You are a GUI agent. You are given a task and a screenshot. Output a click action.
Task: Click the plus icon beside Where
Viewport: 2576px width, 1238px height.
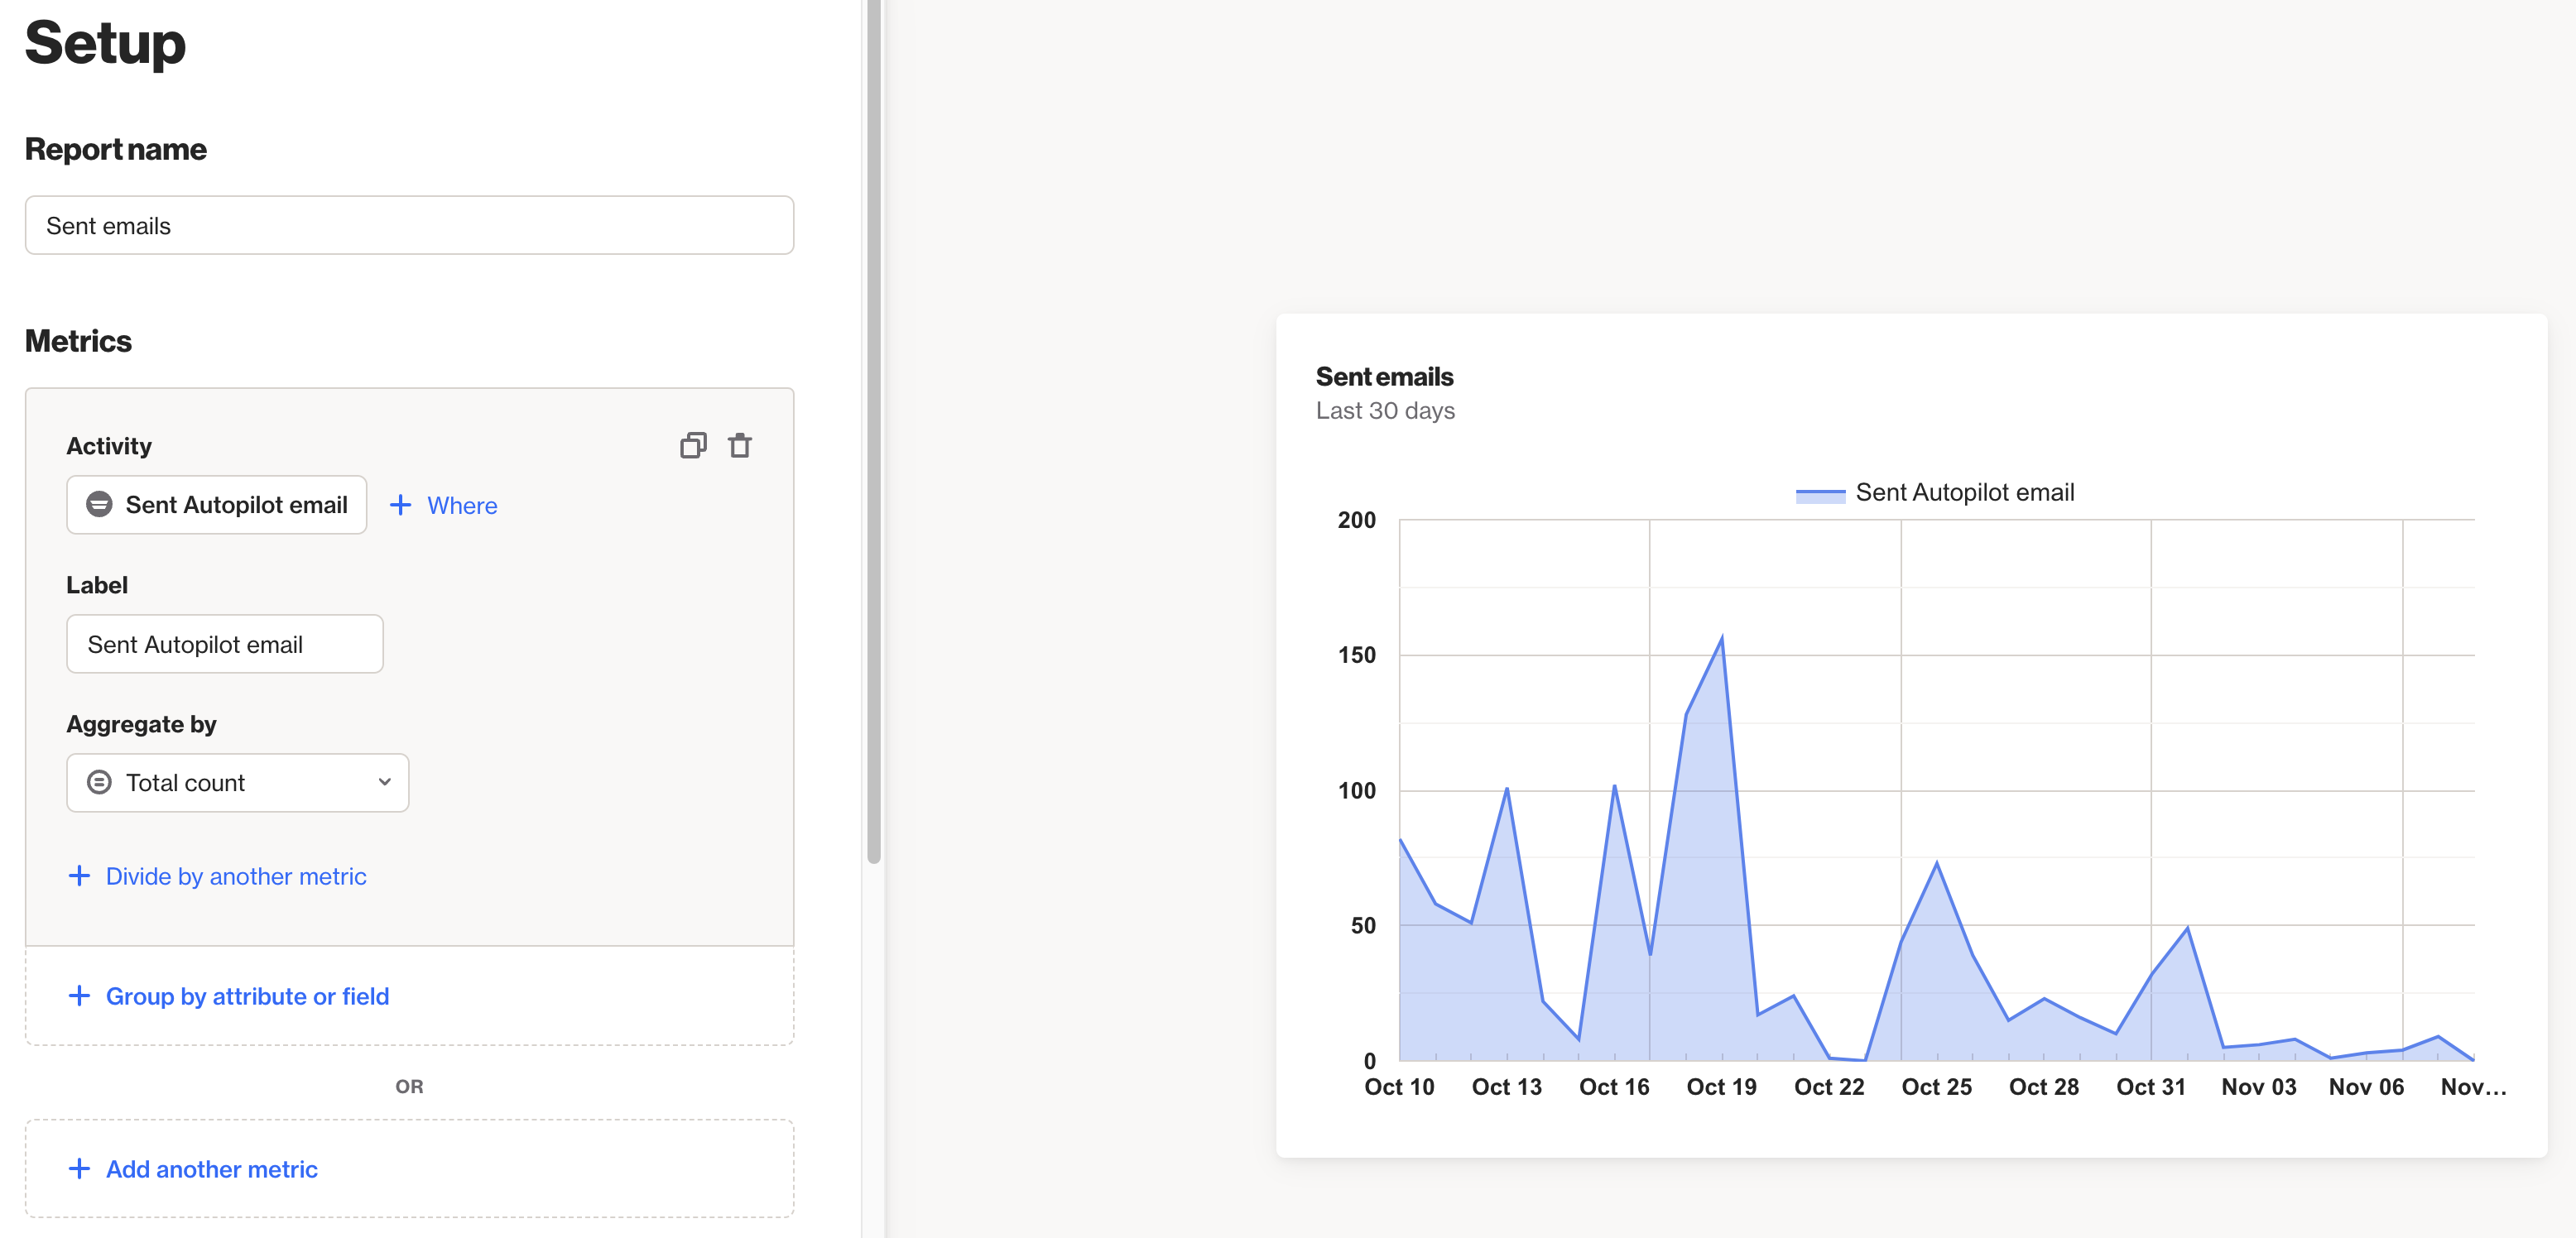(x=400, y=505)
